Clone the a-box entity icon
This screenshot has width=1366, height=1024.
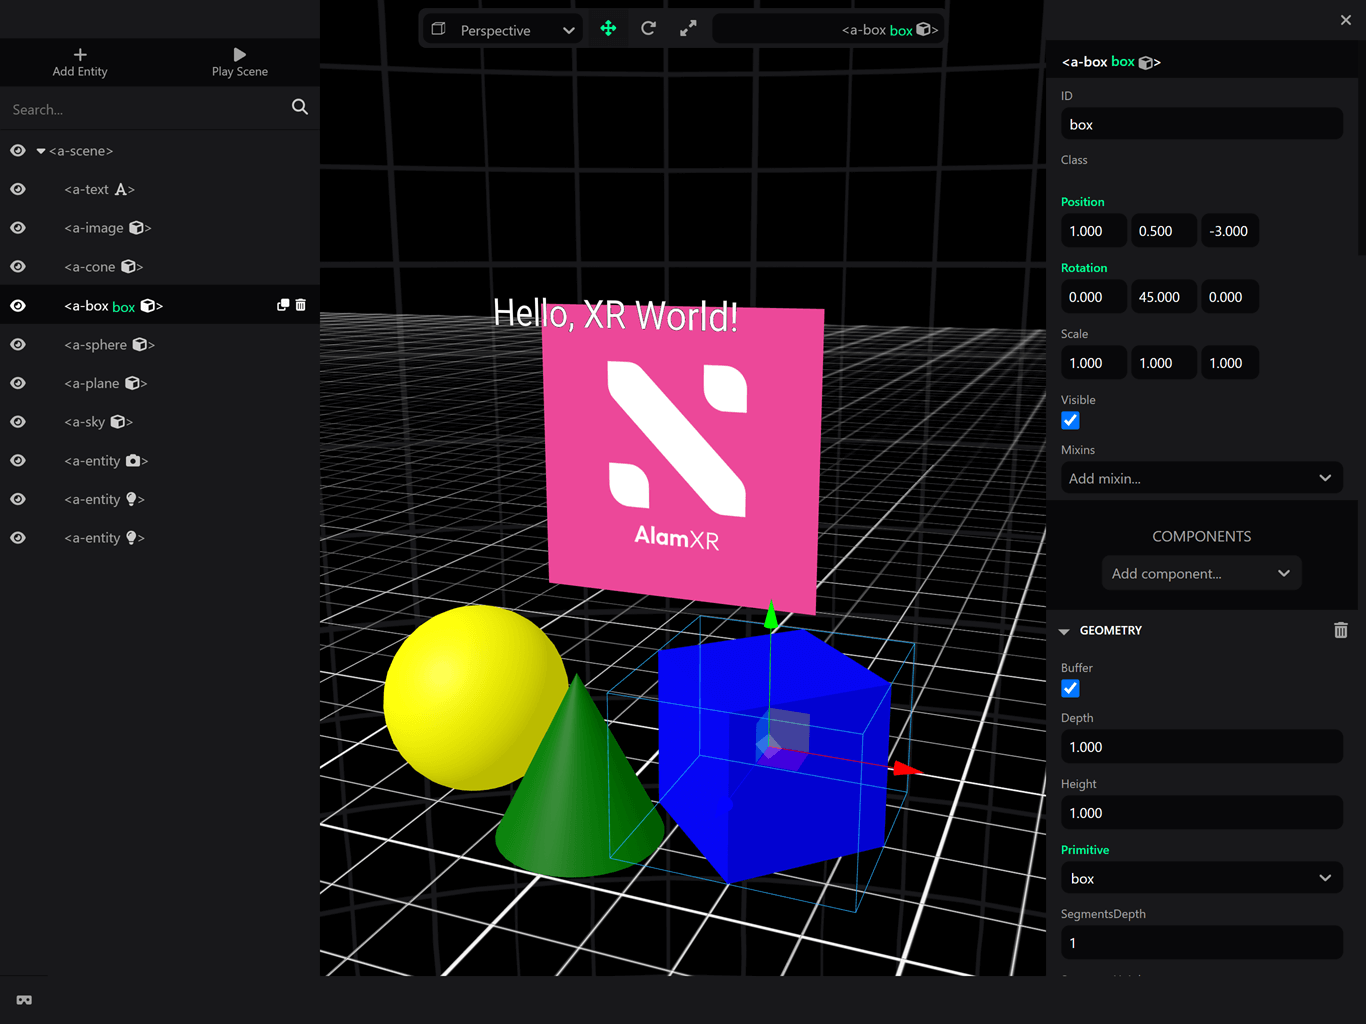click(283, 305)
